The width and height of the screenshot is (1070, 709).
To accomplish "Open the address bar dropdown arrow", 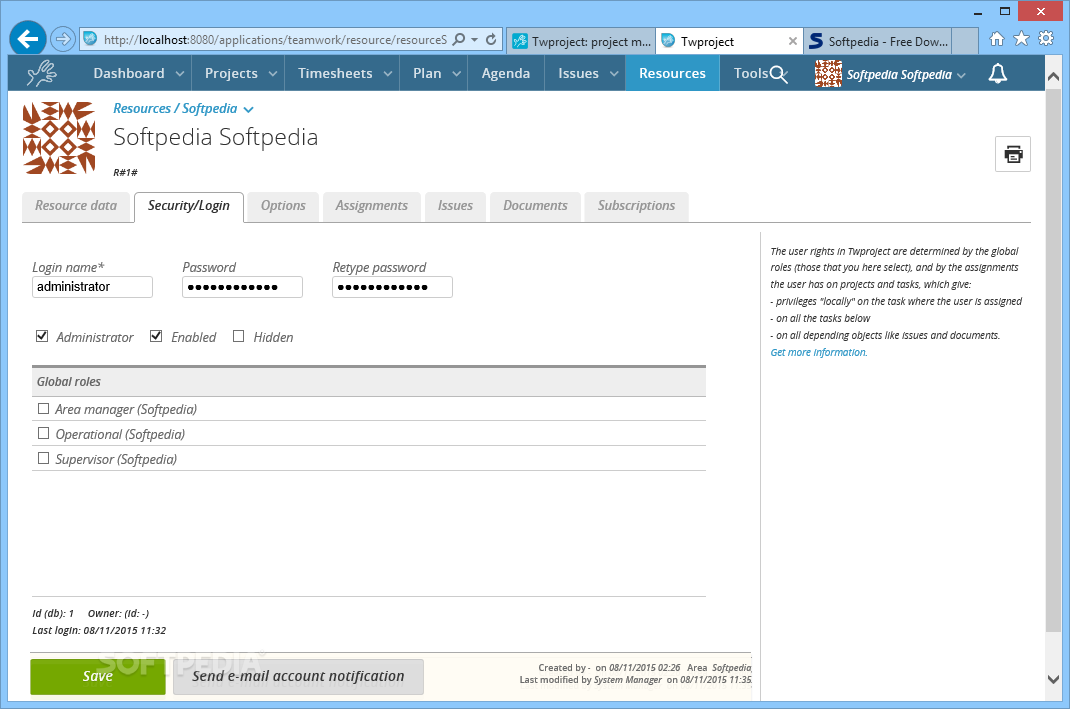I will [475, 40].
